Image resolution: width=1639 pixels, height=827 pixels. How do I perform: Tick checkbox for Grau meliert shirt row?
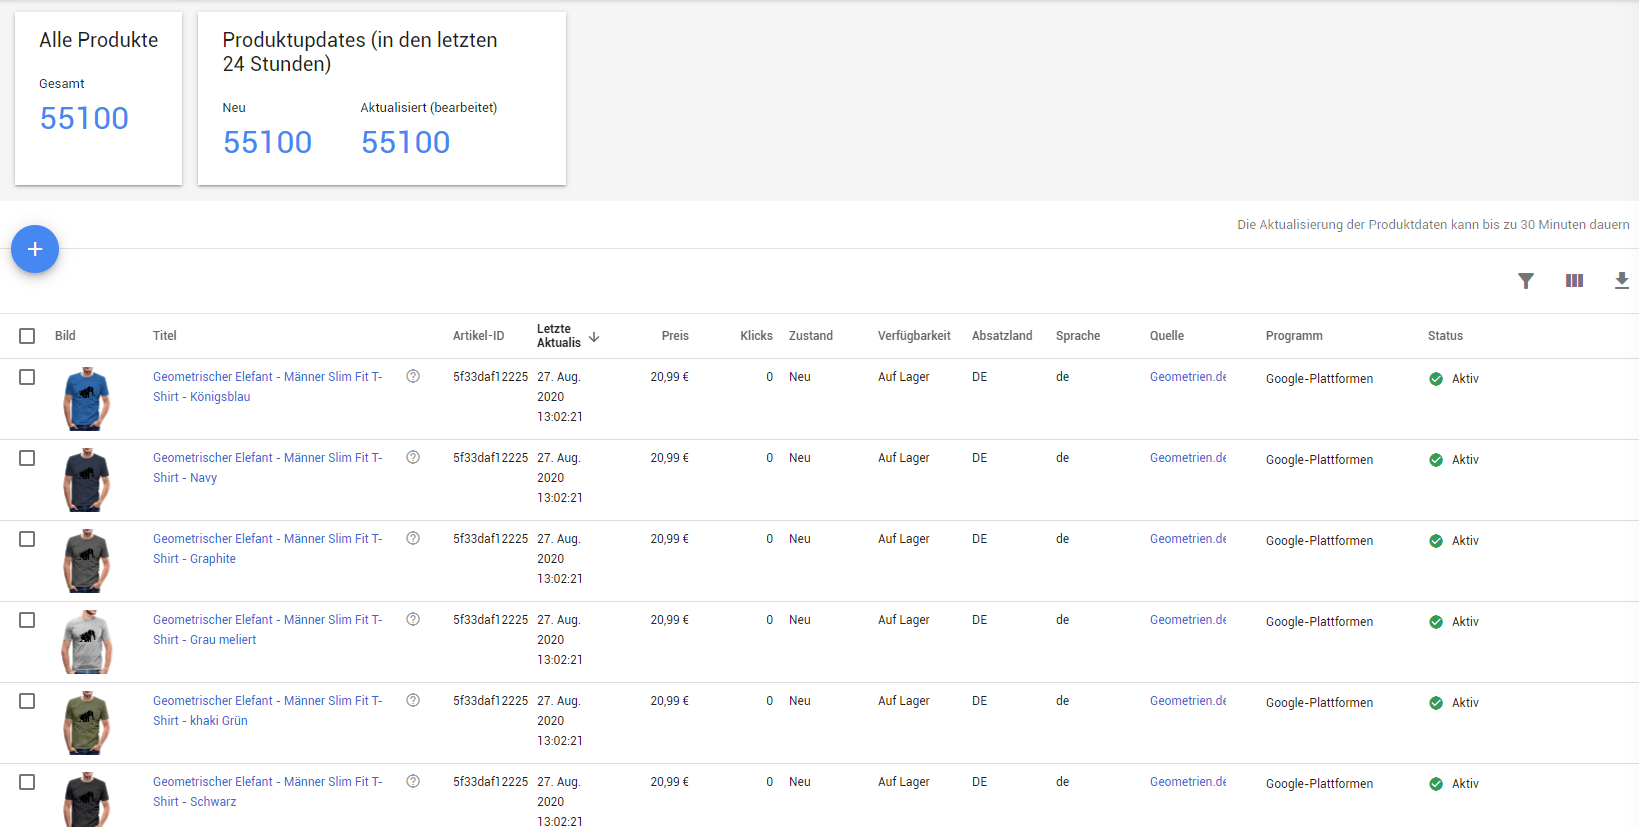click(x=27, y=620)
